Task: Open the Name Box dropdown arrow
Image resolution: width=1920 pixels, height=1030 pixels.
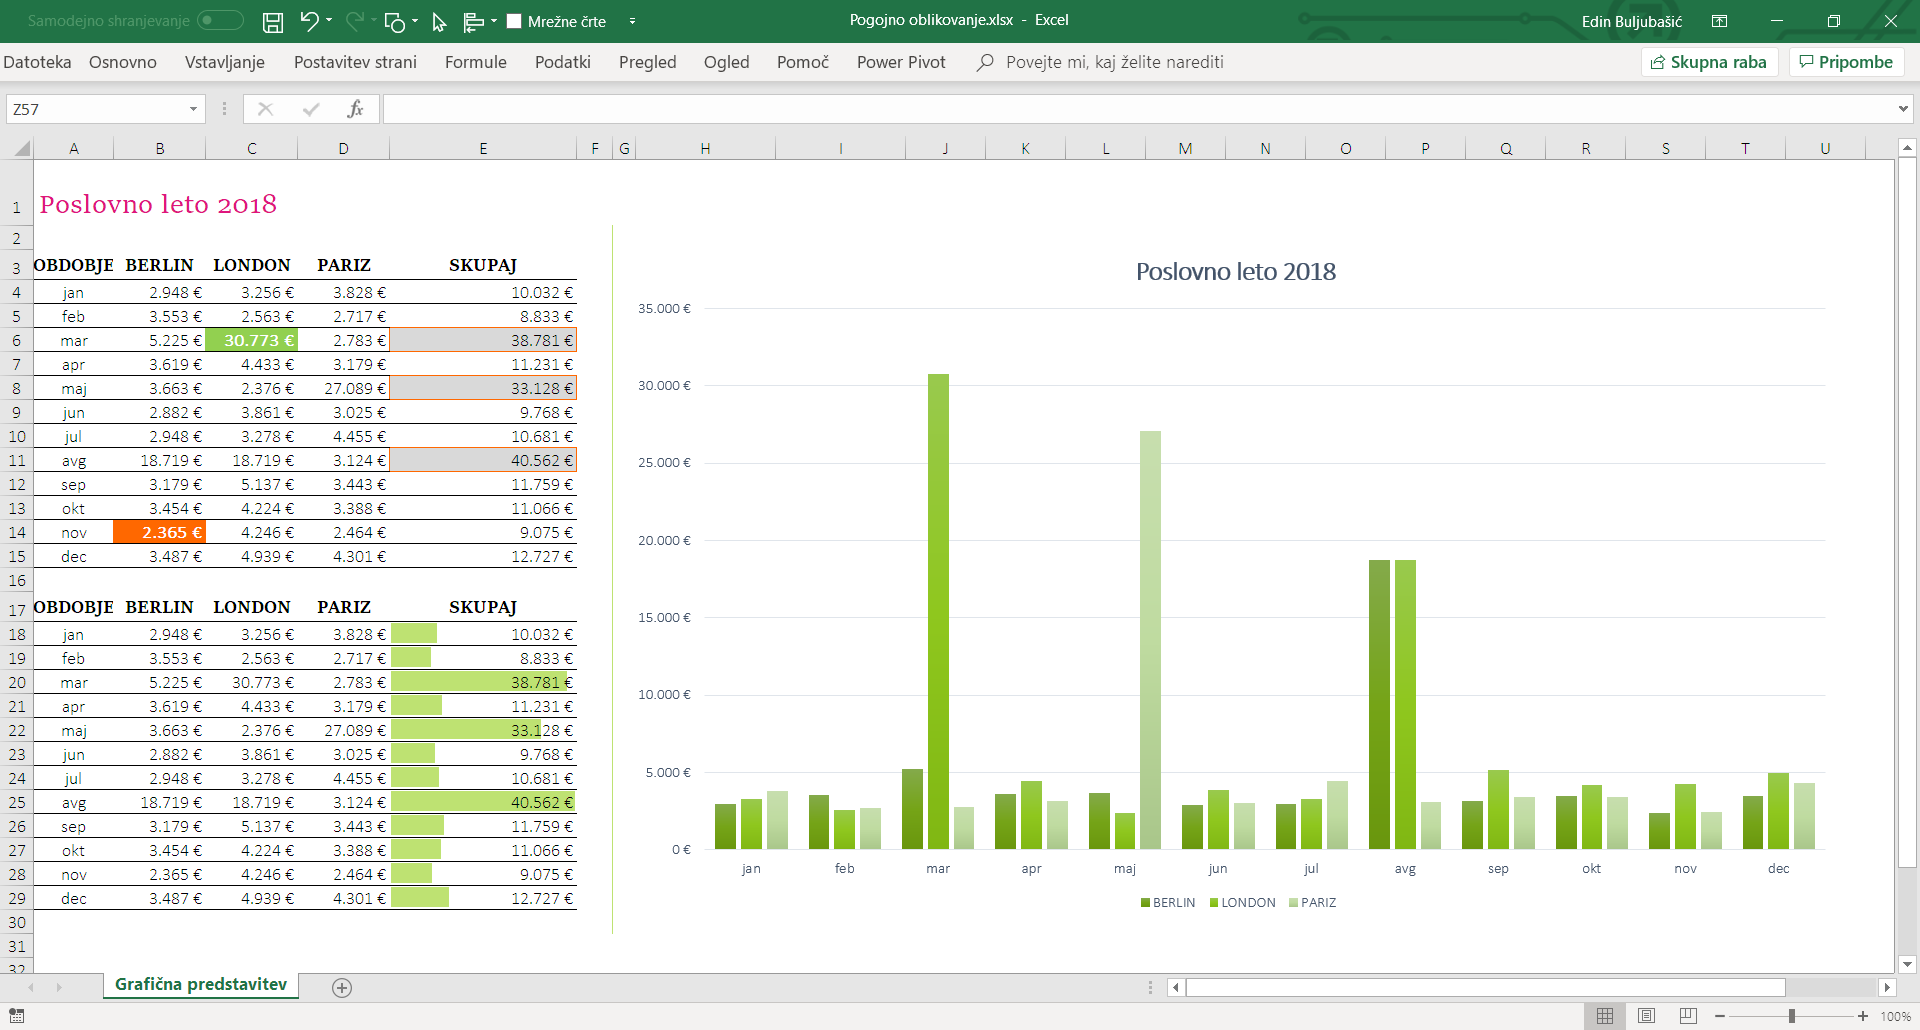Action: pyautogui.click(x=193, y=109)
